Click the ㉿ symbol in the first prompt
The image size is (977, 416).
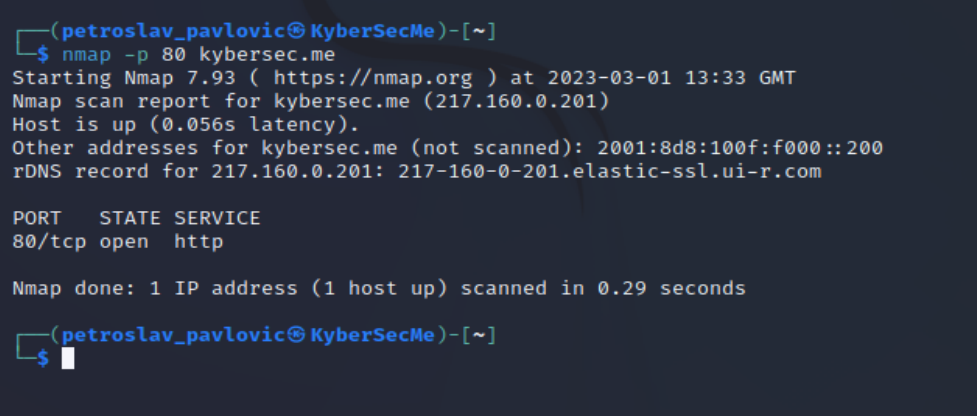(300, 31)
